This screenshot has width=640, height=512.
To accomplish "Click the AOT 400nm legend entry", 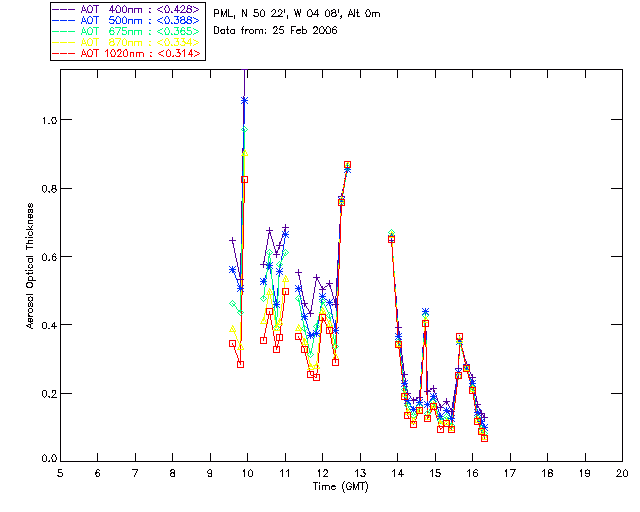I will click(x=128, y=8).
